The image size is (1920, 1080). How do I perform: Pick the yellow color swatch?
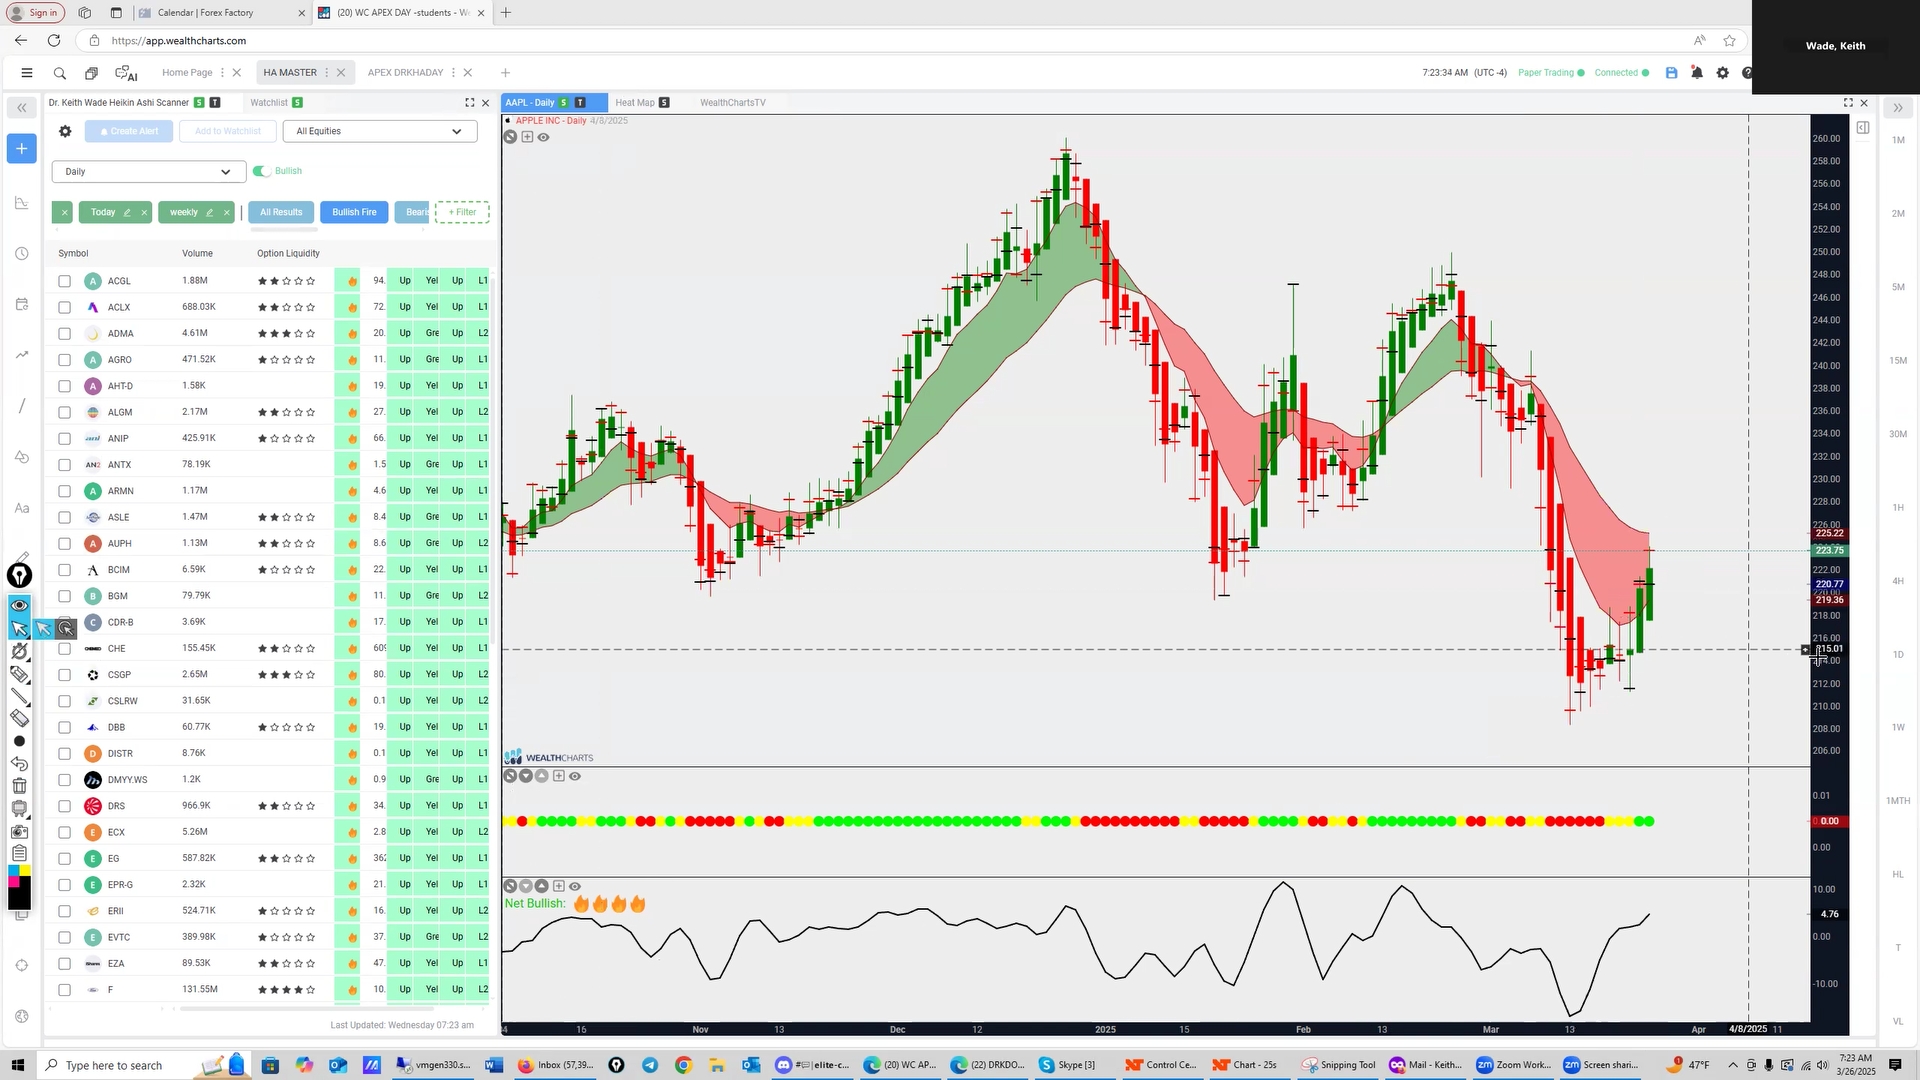point(25,870)
